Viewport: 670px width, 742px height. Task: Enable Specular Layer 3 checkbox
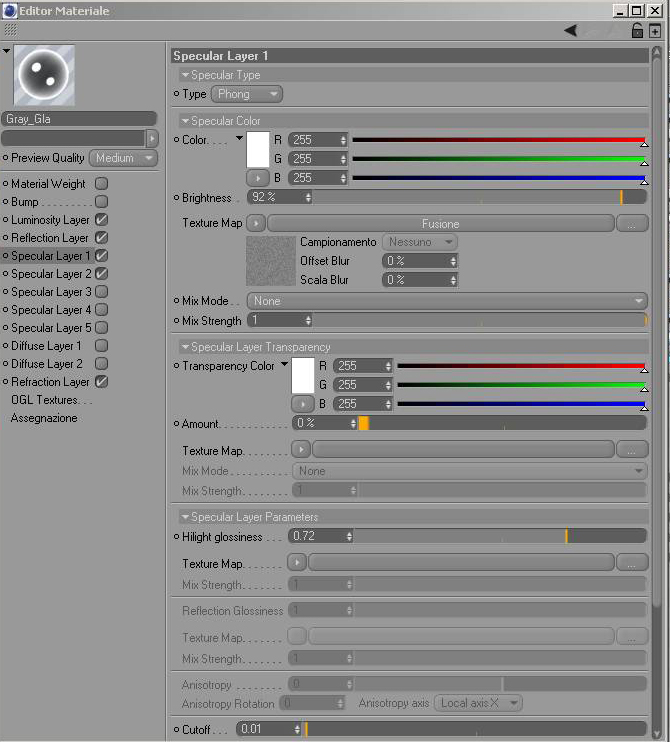101,292
